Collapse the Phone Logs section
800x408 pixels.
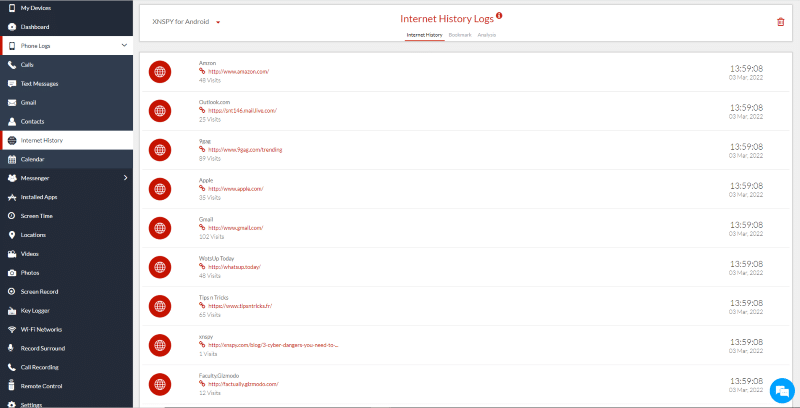click(x=124, y=45)
